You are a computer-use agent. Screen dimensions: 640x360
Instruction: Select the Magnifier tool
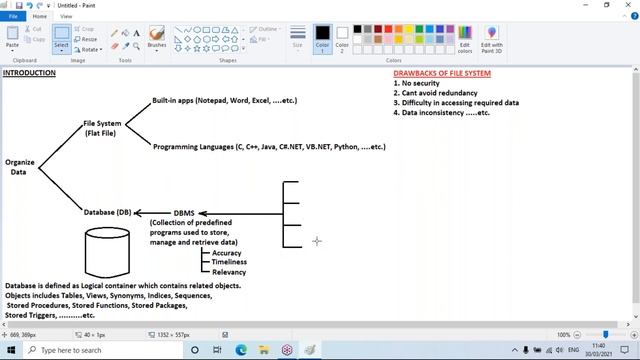136,46
